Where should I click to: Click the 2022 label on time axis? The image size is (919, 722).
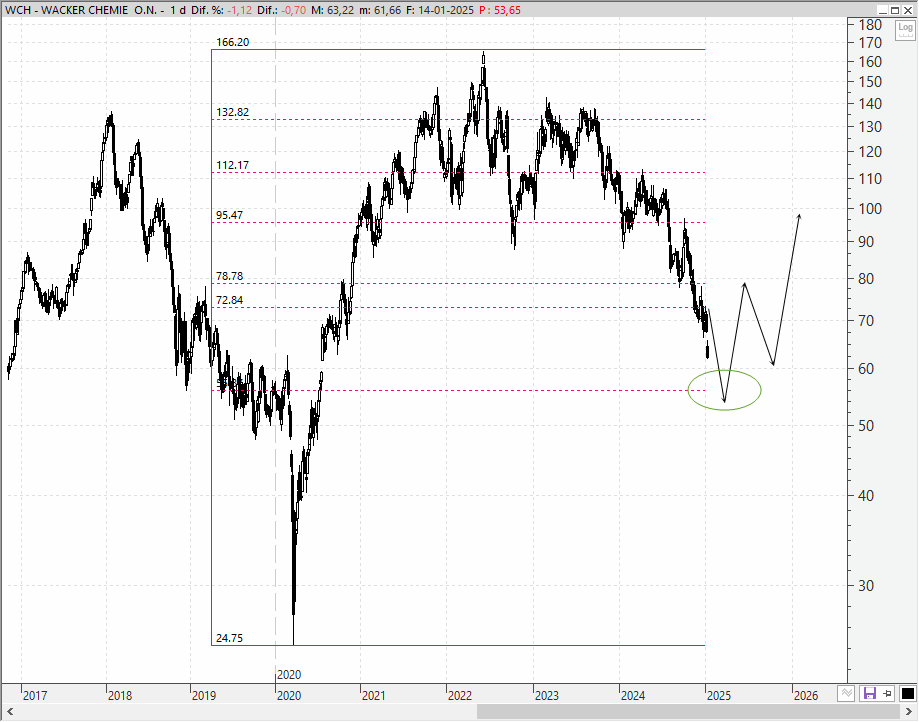tap(460, 696)
